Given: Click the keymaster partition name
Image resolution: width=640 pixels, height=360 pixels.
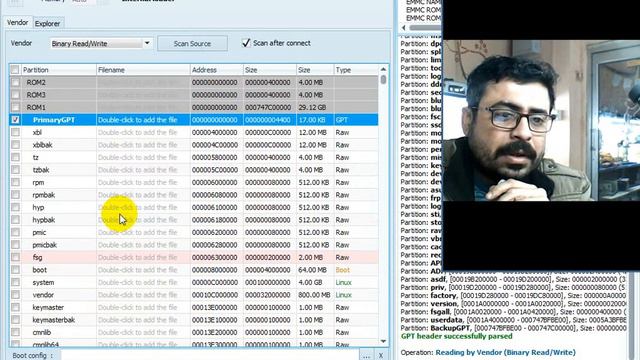Looking at the screenshot, I should click(48, 307).
